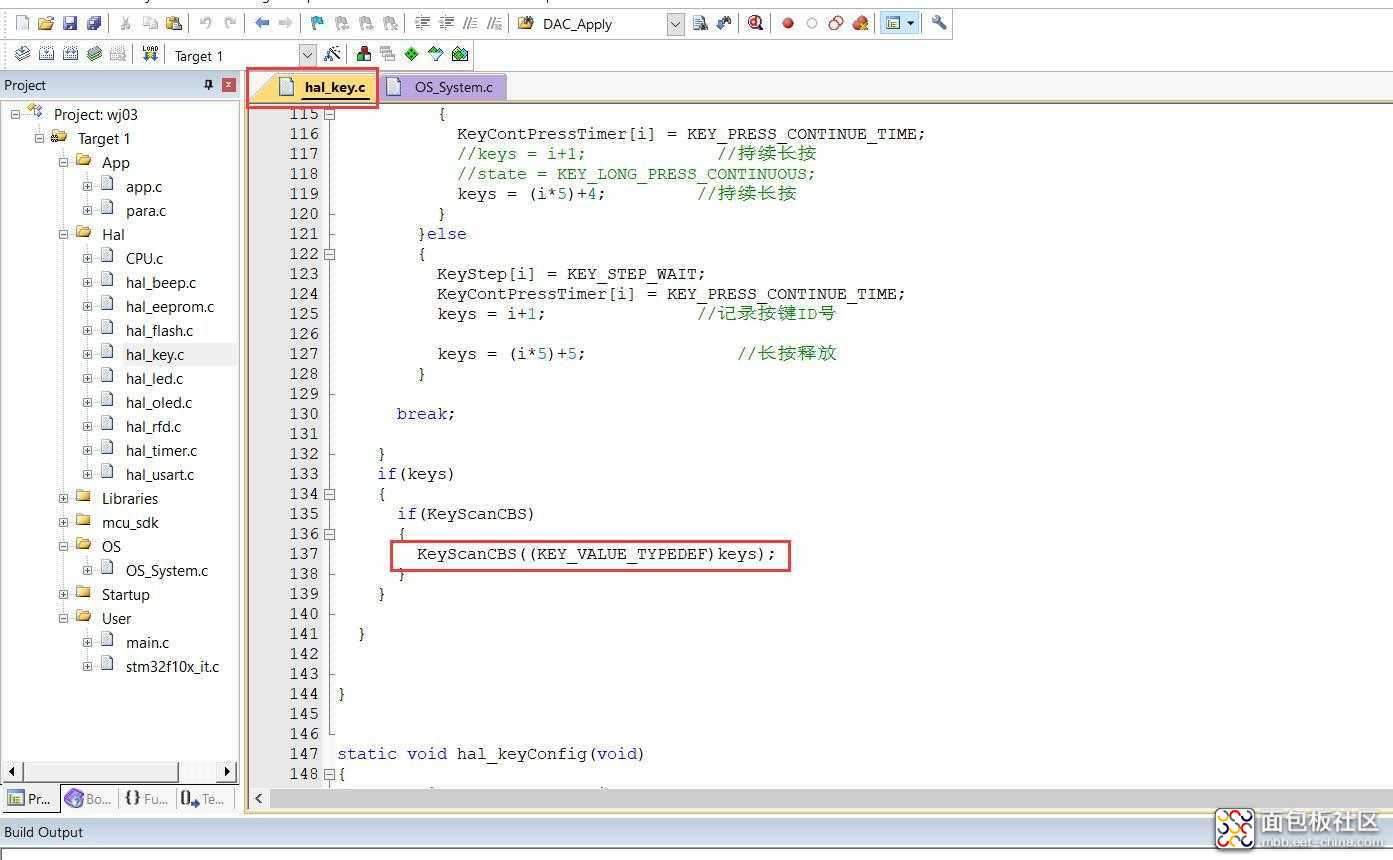Open the Project bottom panel tab
Viewport: 1393px width, 860px height.
pos(29,798)
